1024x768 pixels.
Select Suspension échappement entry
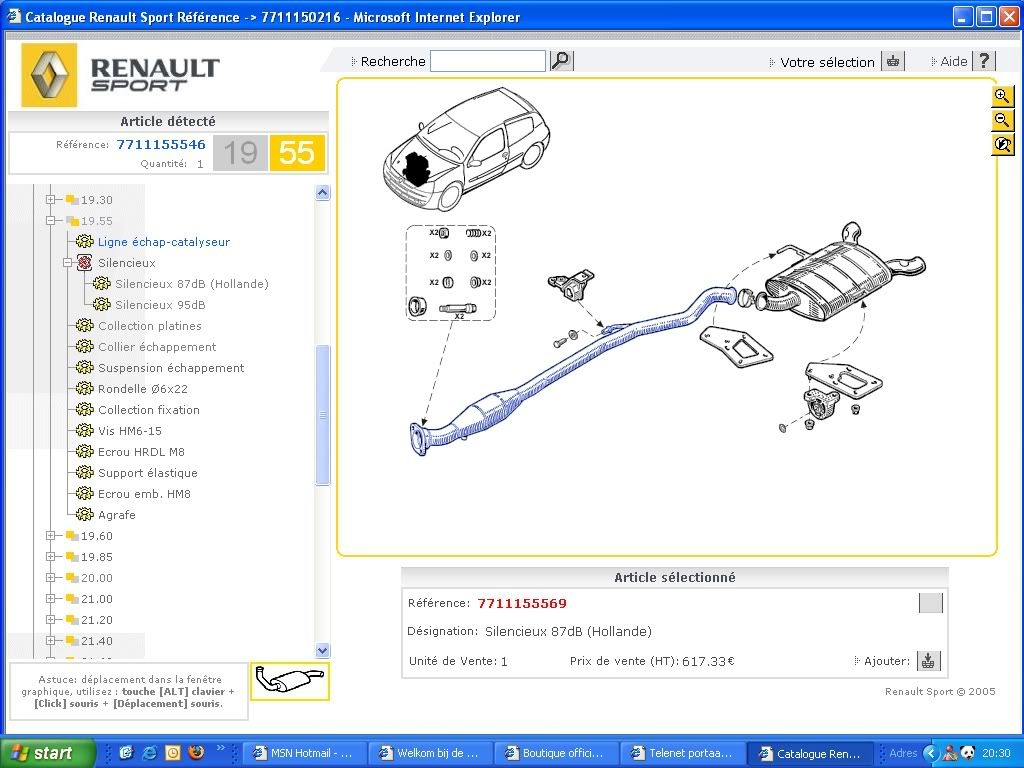(x=171, y=368)
